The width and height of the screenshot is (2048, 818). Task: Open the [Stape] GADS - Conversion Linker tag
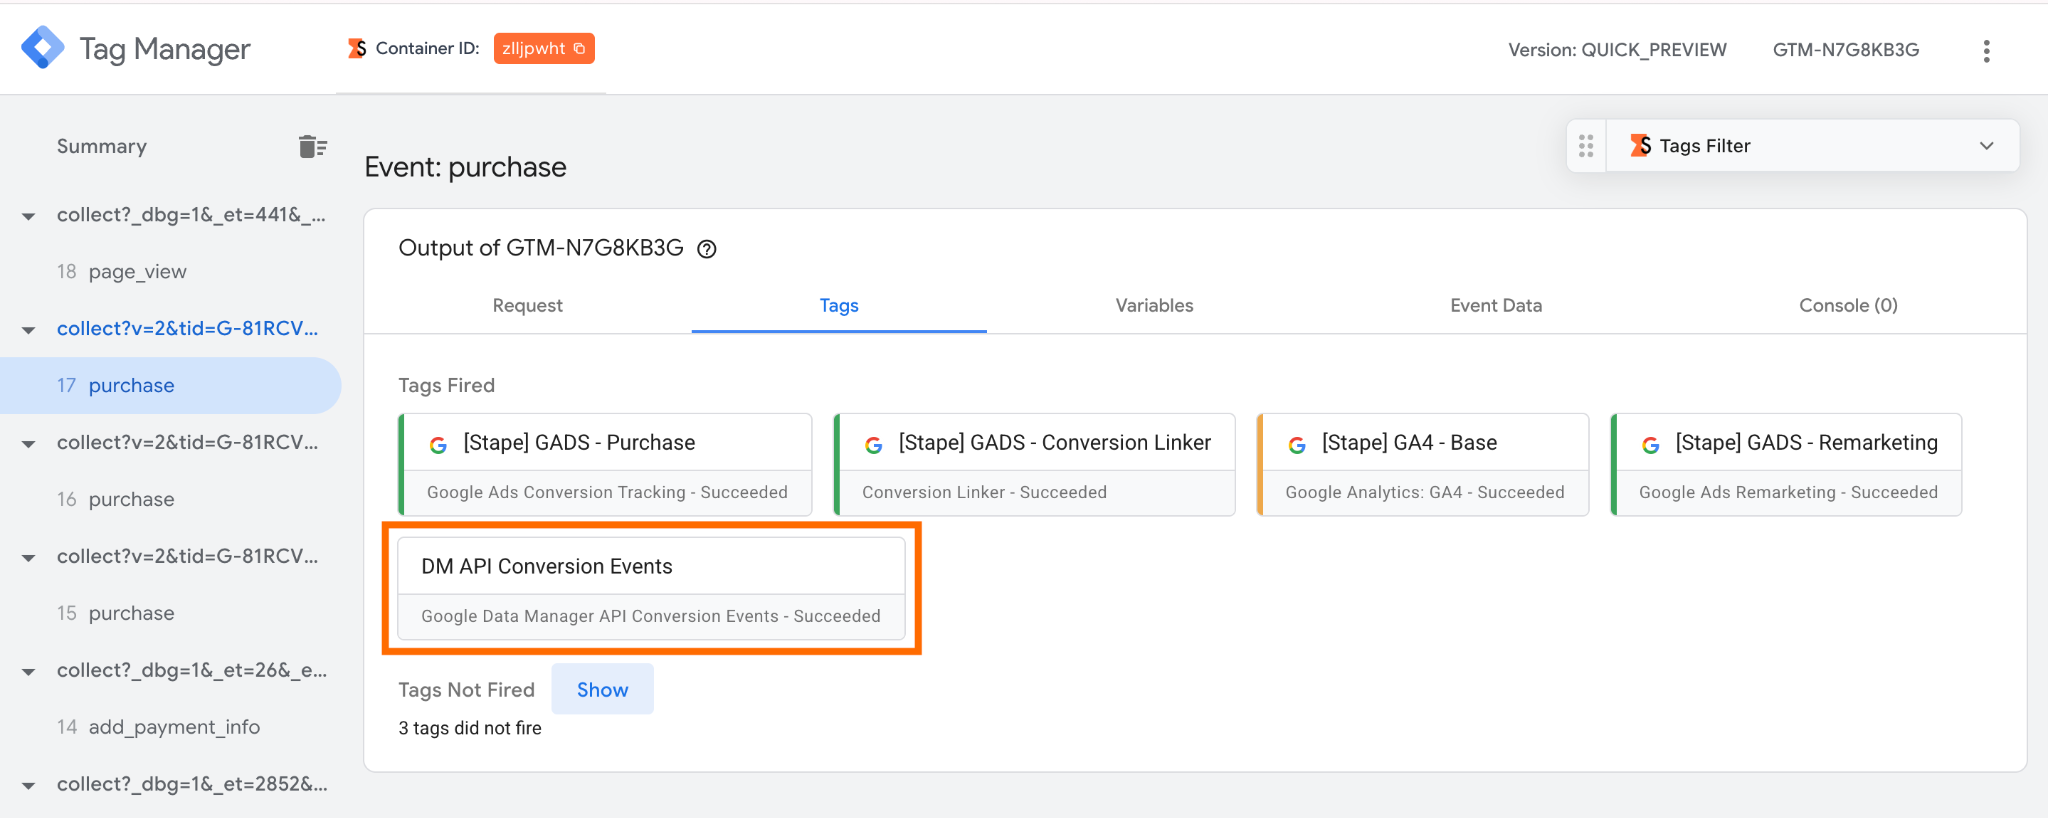click(x=1035, y=465)
